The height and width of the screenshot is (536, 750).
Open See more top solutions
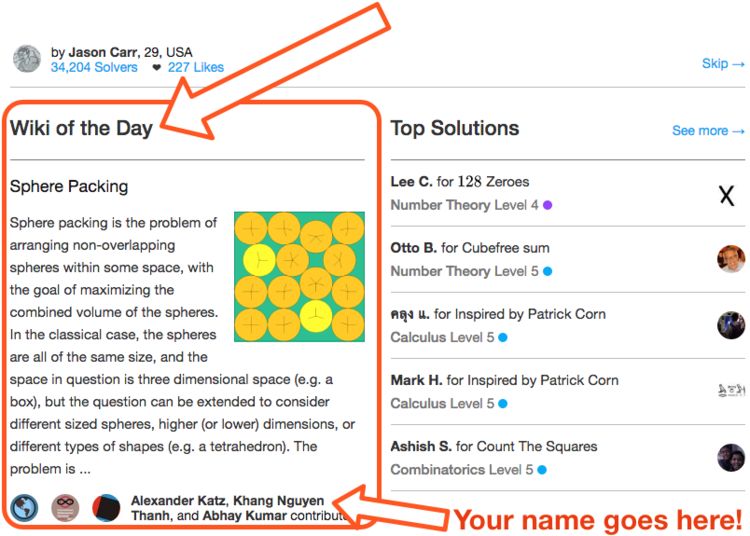[x=708, y=131]
